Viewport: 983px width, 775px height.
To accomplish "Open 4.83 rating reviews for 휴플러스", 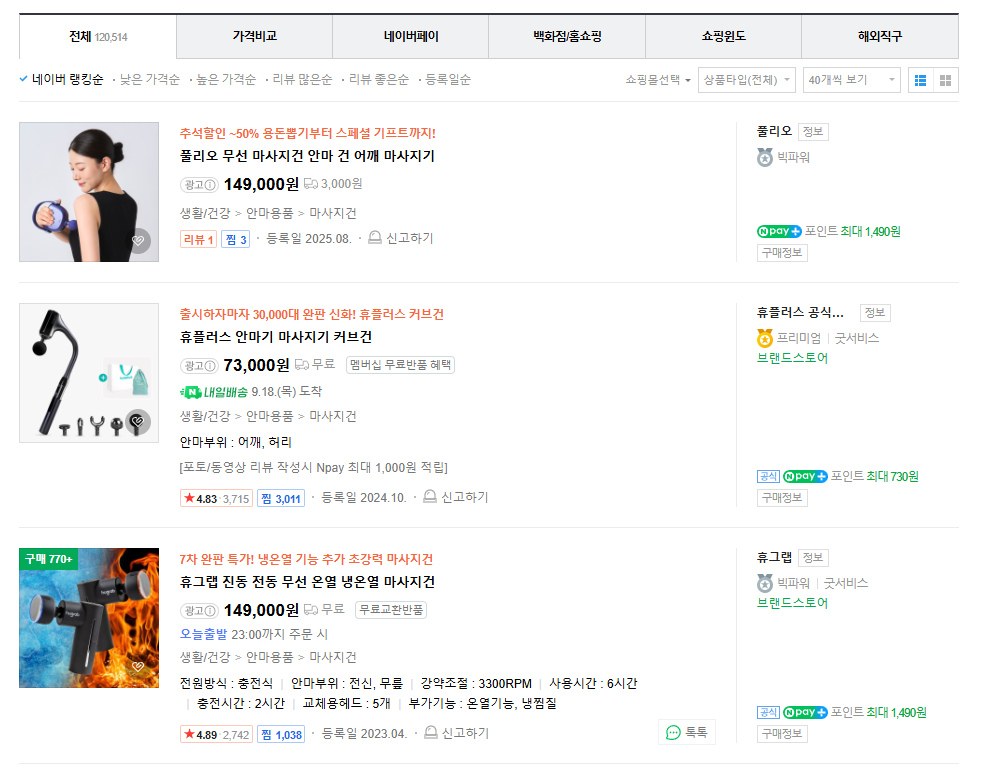I will (x=216, y=498).
